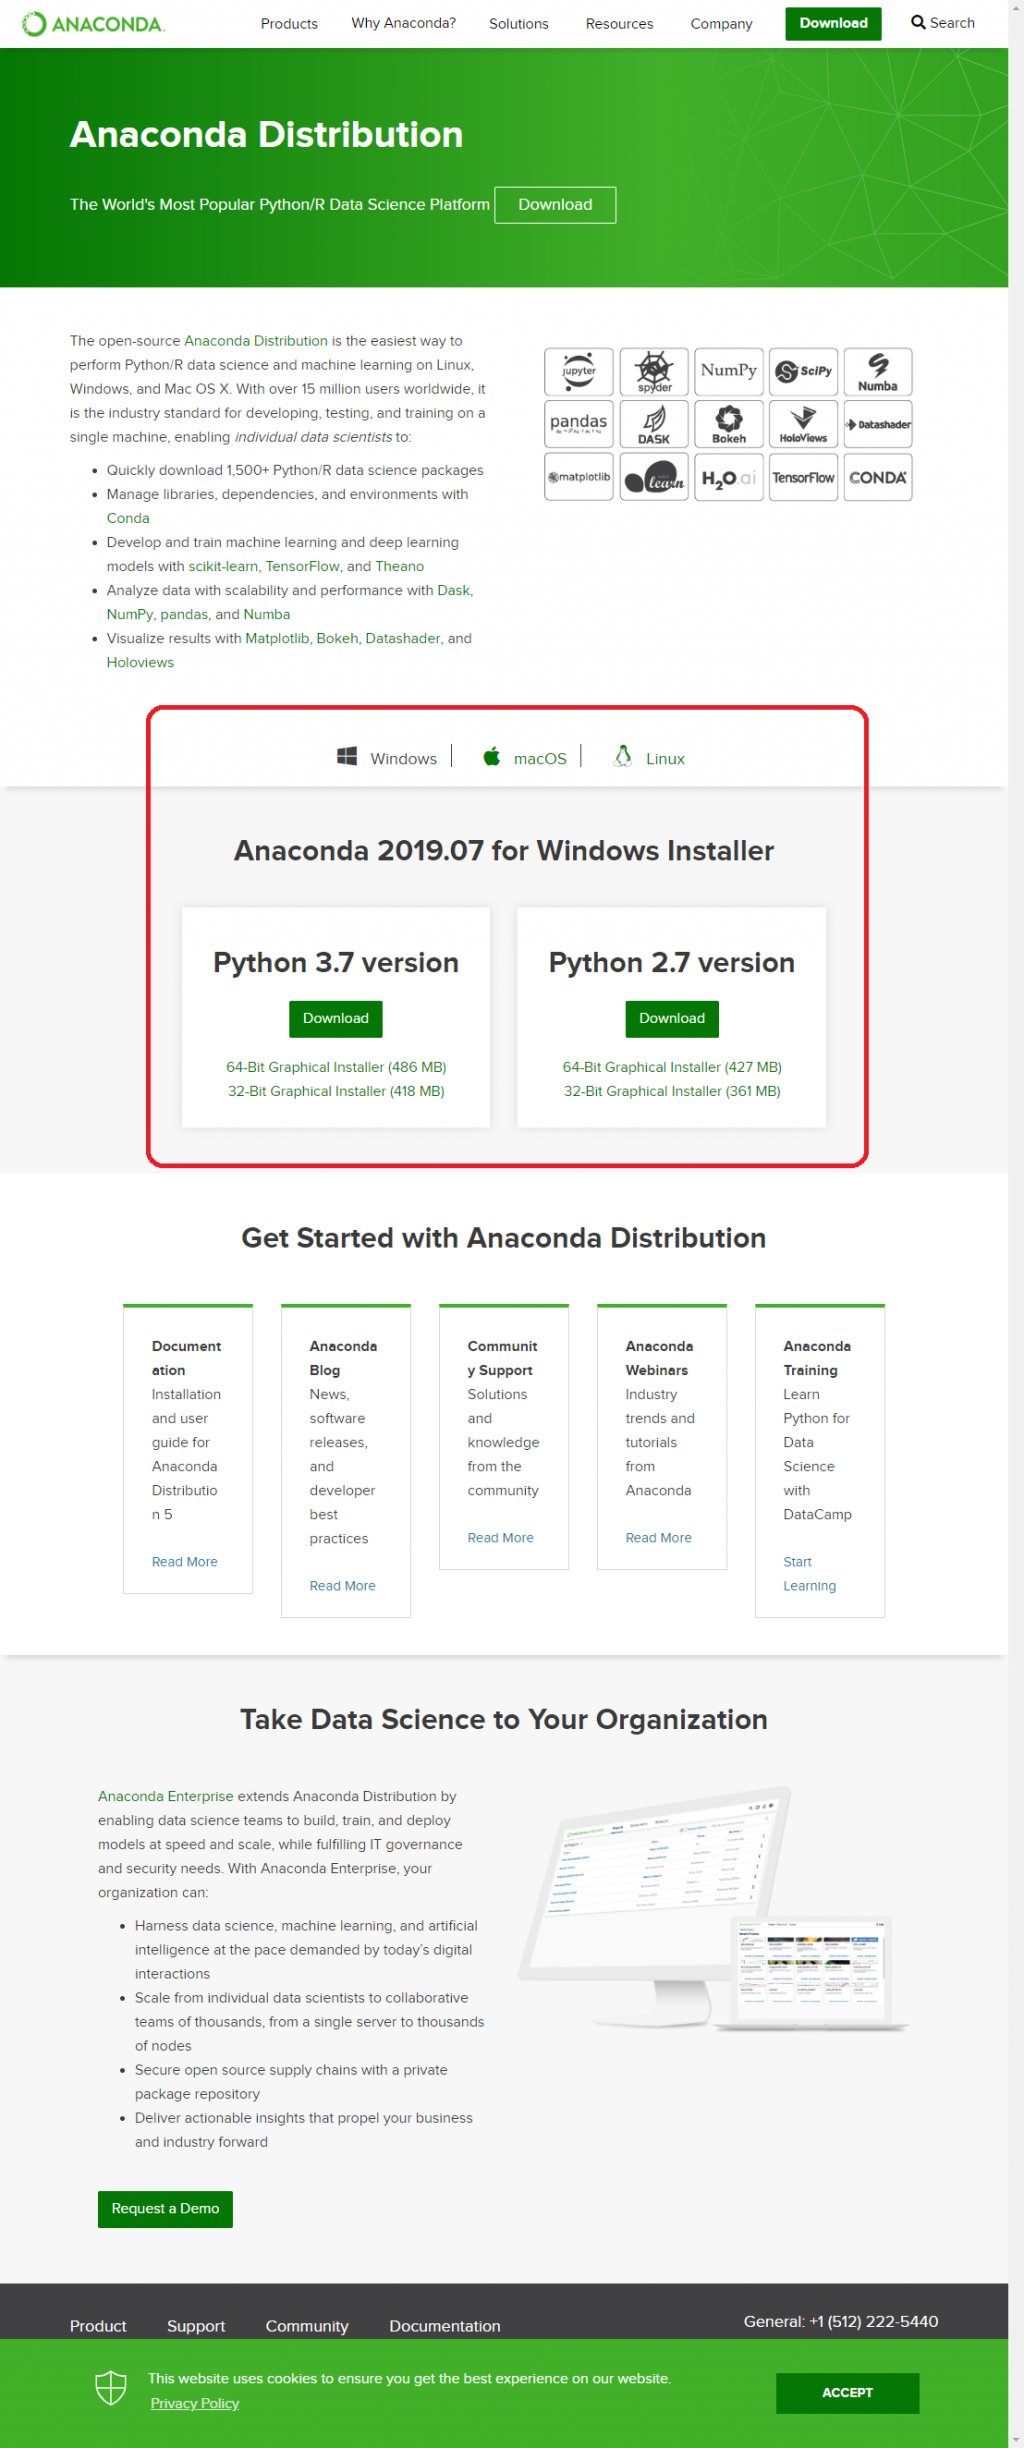1024x2448 pixels.
Task: Click the Request a Demo button
Action: point(165,2208)
